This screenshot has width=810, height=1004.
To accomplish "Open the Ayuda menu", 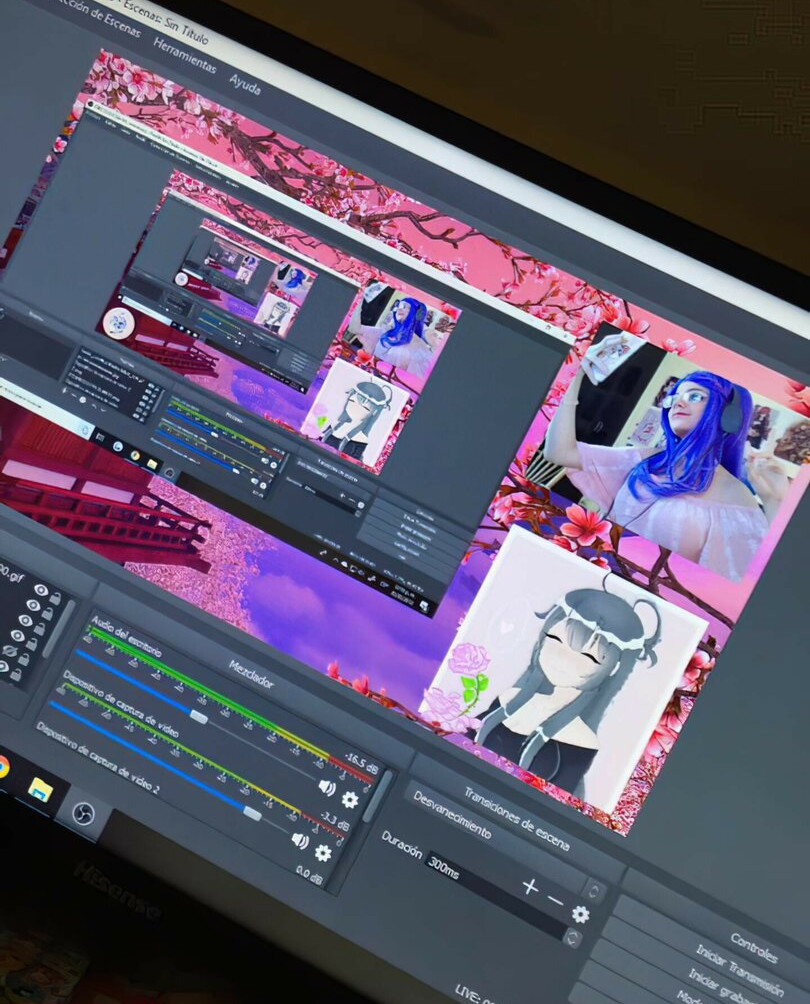I will 245,84.
